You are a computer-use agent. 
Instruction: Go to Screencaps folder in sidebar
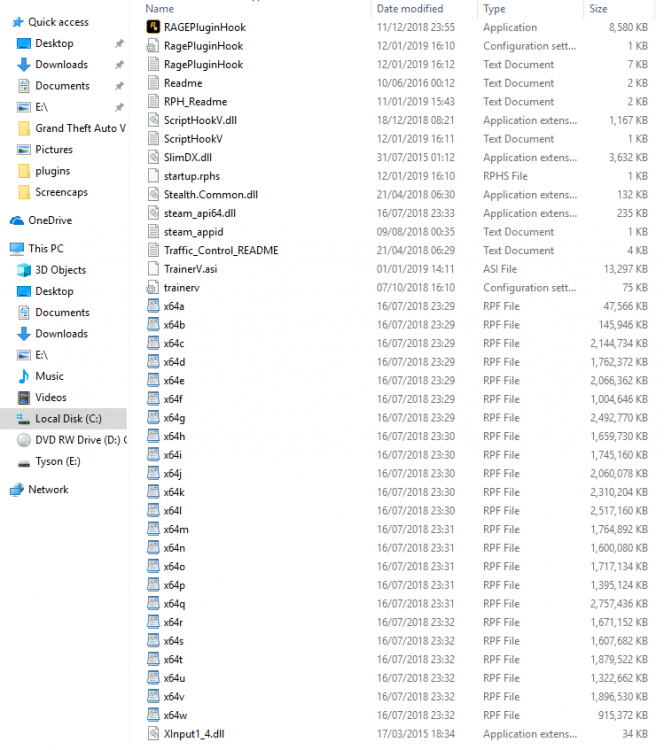pos(62,192)
